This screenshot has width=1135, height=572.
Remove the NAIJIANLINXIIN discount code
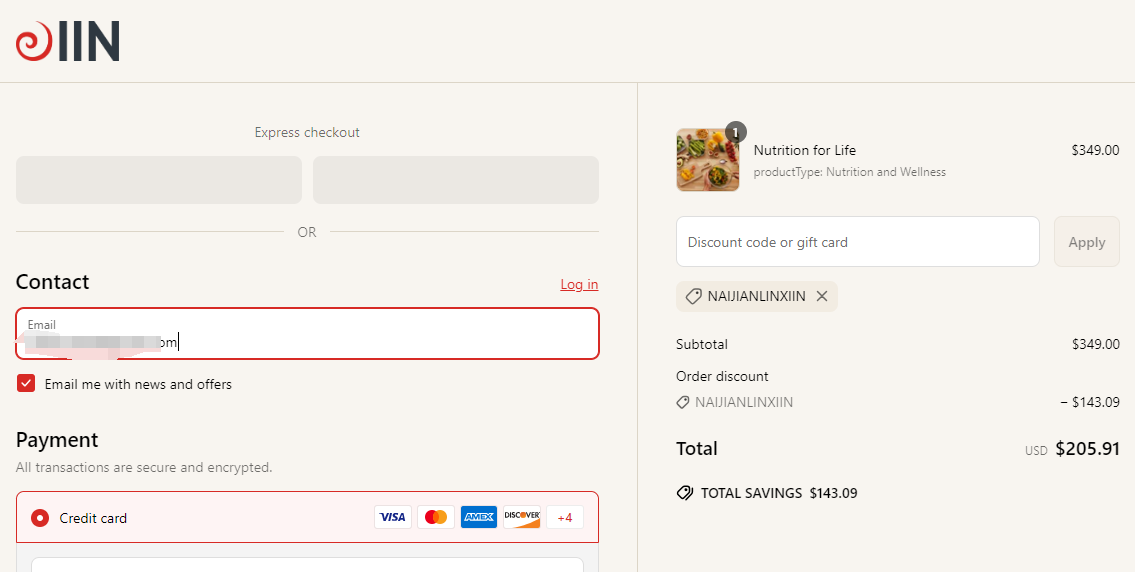pos(822,296)
